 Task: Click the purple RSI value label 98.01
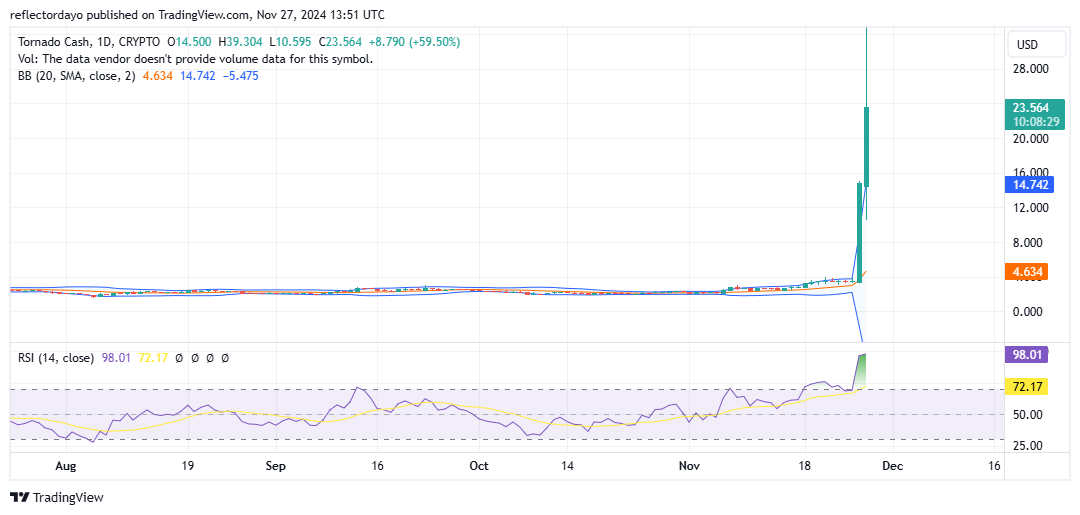[x=1026, y=355]
